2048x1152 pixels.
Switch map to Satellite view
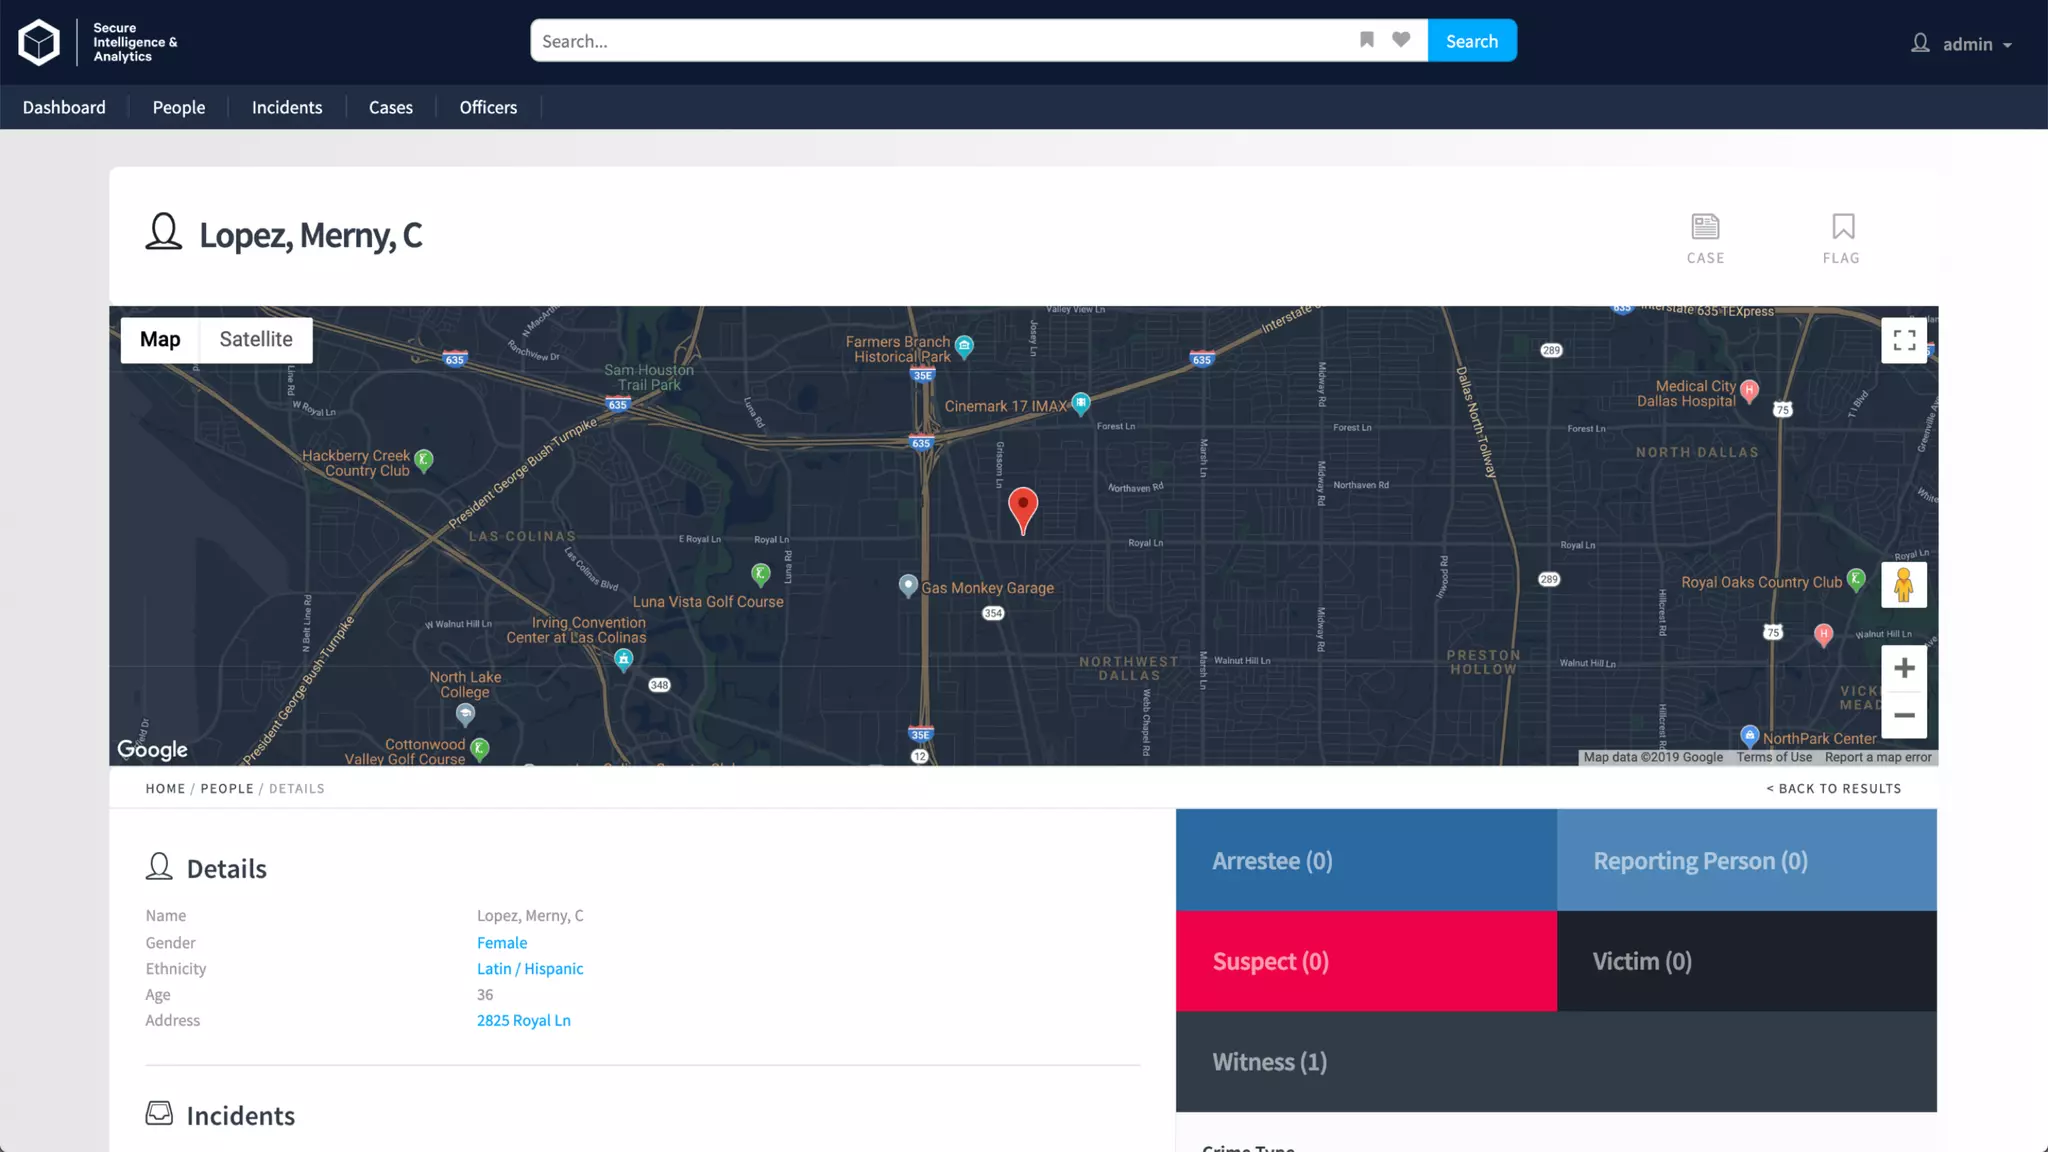[x=256, y=340]
